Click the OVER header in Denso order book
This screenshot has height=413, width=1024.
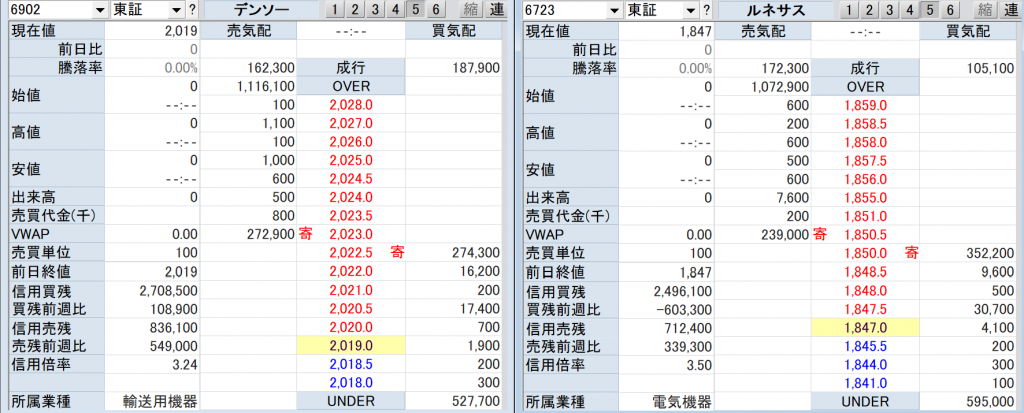(x=351, y=86)
